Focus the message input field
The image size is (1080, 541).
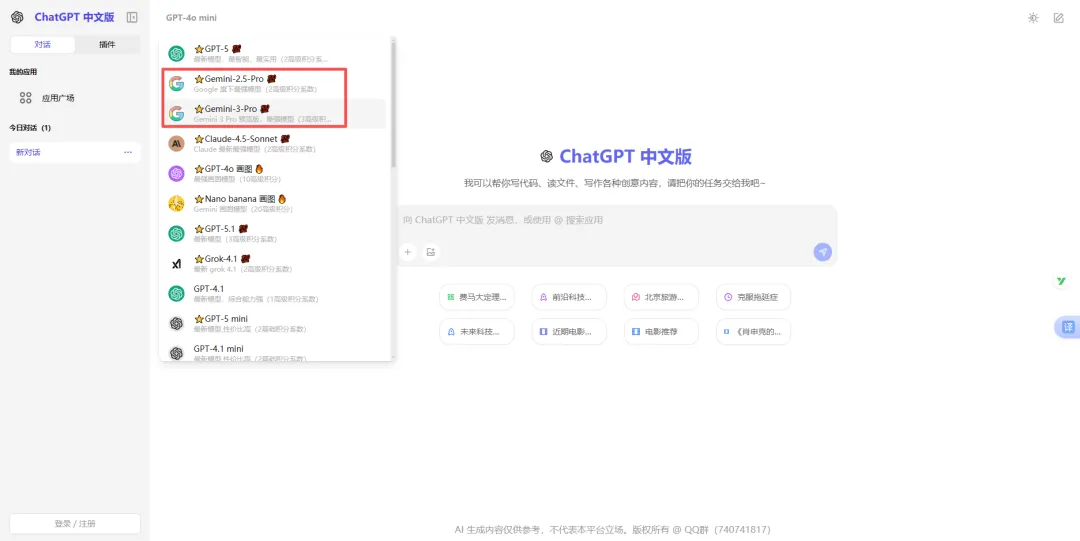click(x=617, y=221)
